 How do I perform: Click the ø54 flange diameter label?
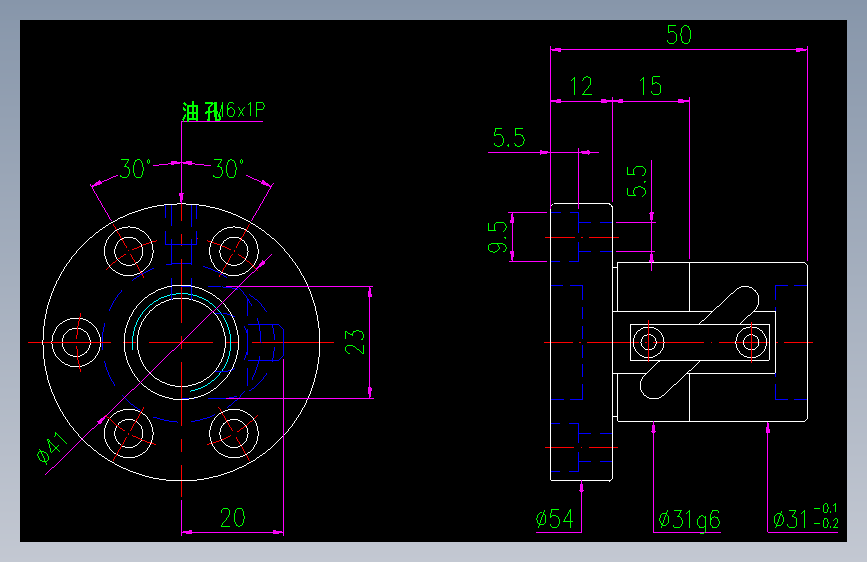coord(555,519)
